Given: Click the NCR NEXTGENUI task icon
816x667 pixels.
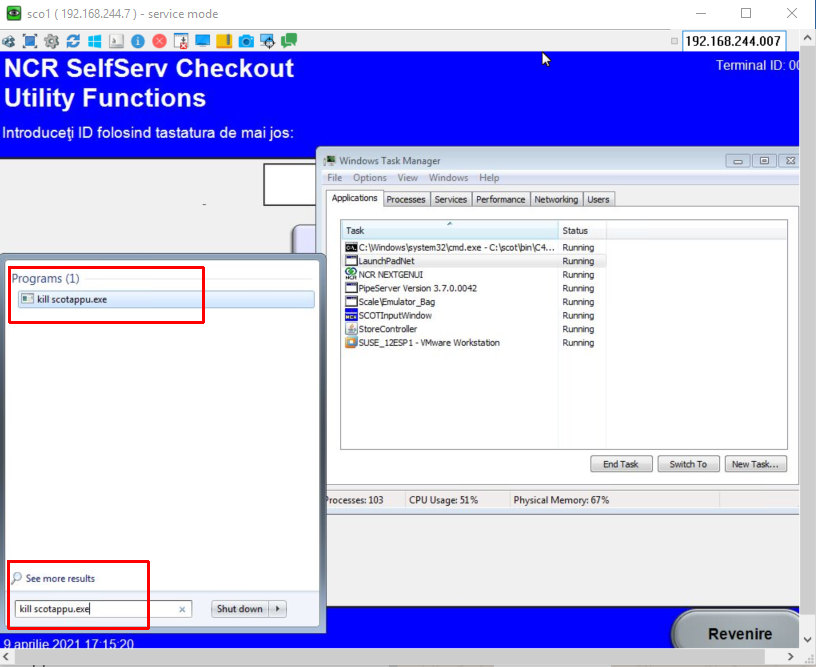Looking at the screenshot, I should point(351,274).
